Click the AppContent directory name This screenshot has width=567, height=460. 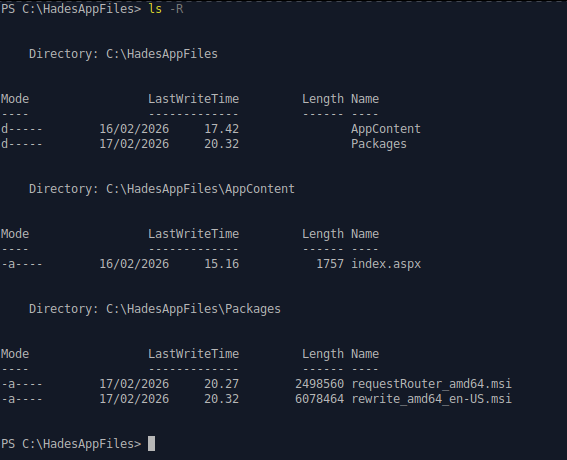(x=386, y=129)
